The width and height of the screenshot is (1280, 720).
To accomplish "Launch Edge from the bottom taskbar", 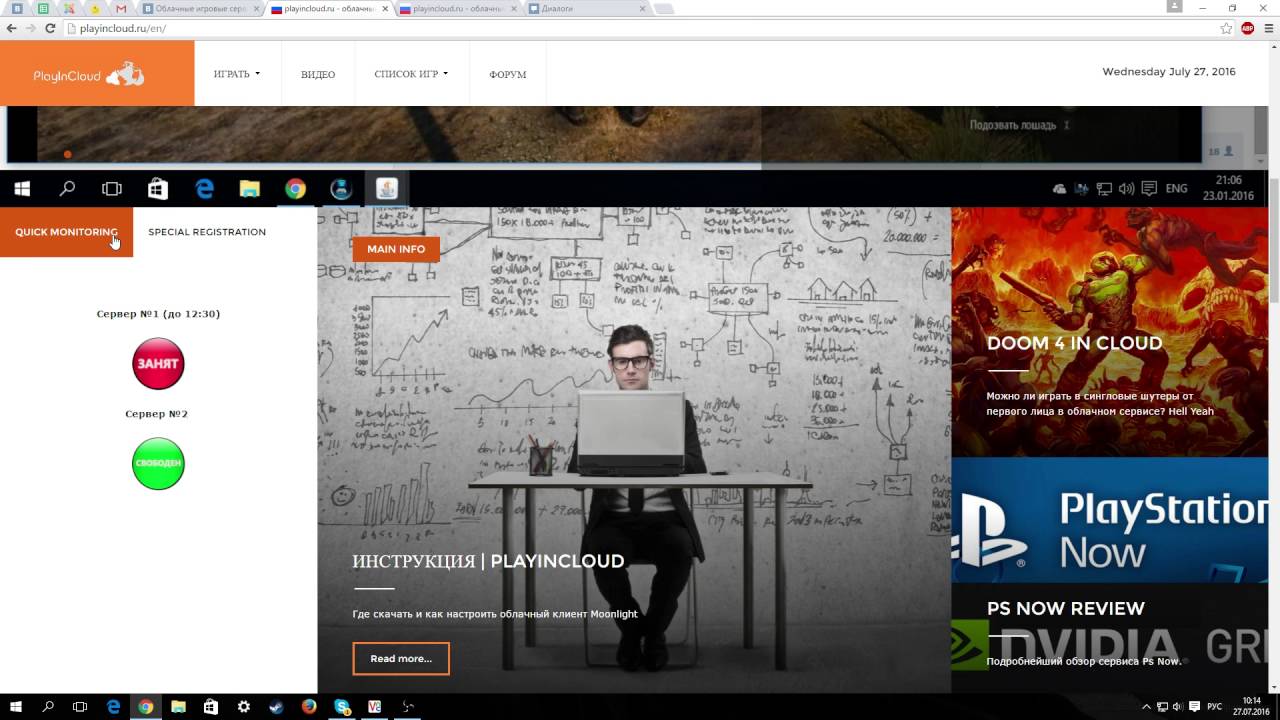I will click(x=113, y=706).
